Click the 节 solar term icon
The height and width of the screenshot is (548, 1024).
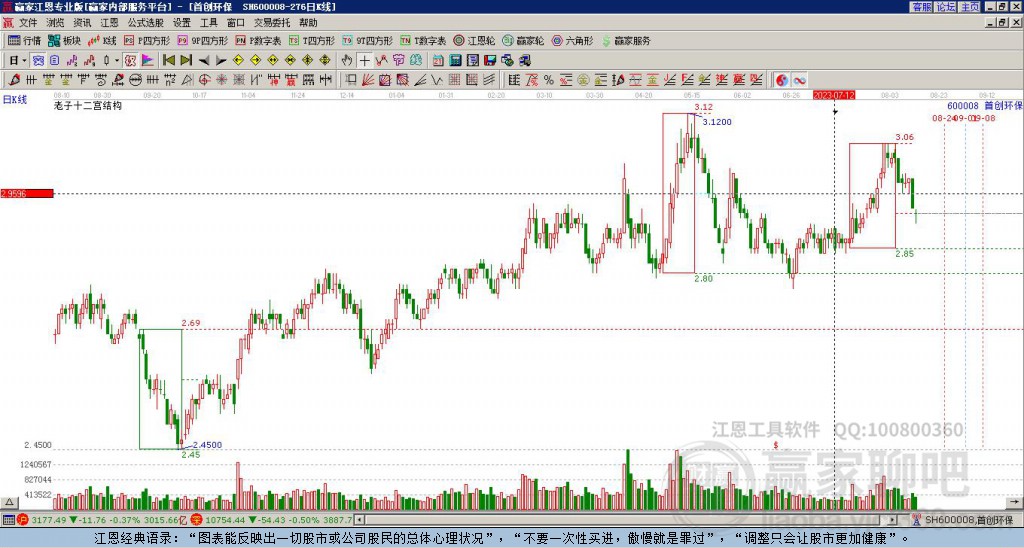click(x=398, y=60)
